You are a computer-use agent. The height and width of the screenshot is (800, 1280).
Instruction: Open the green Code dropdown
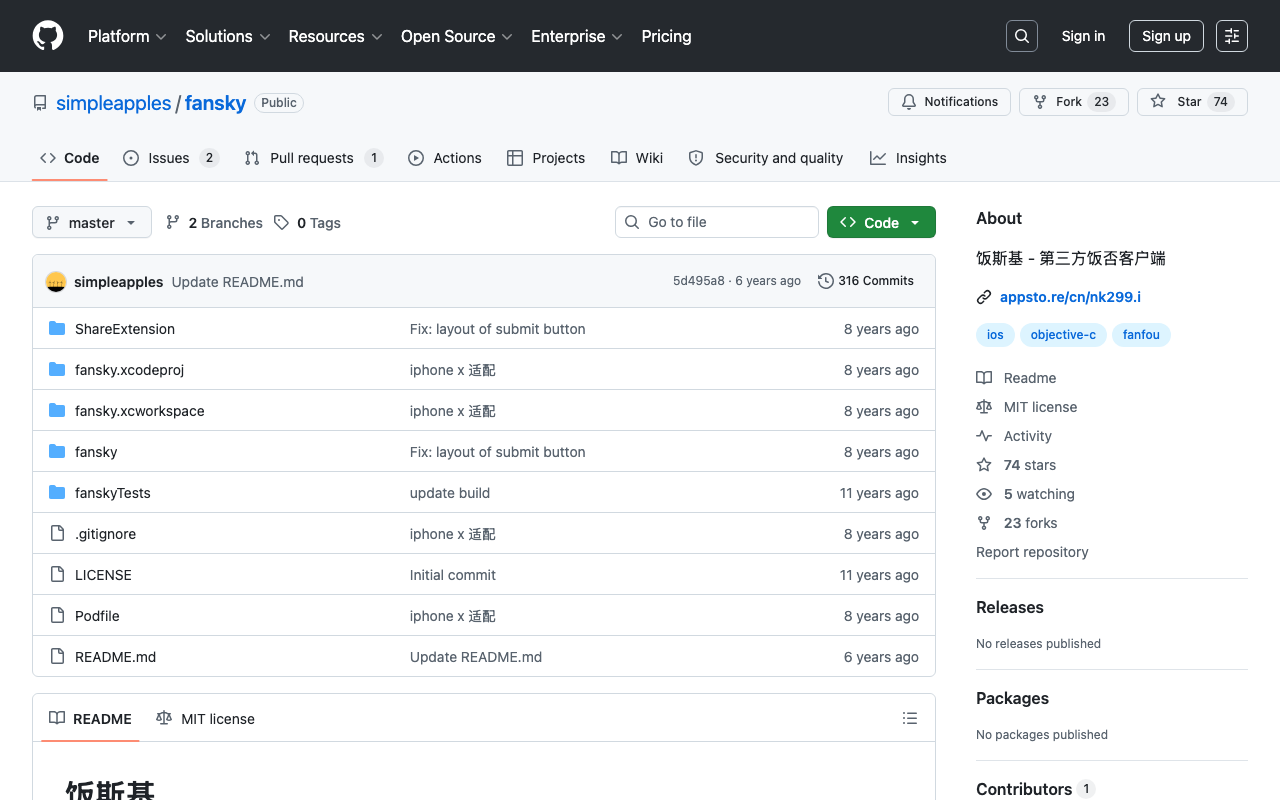click(881, 222)
